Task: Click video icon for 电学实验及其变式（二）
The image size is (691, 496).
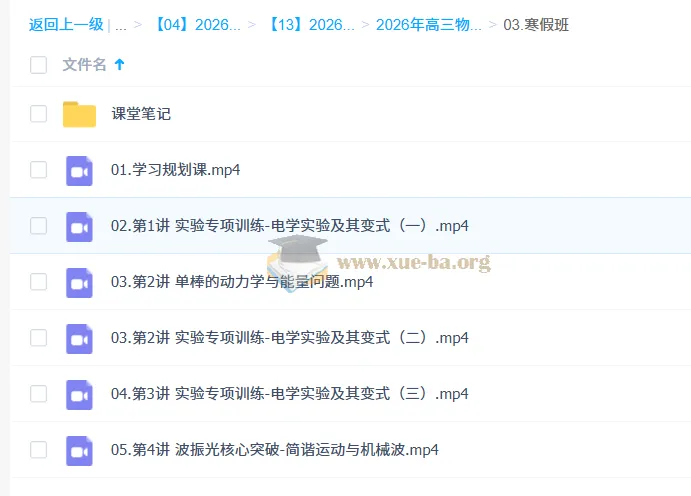Action: click(x=79, y=338)
